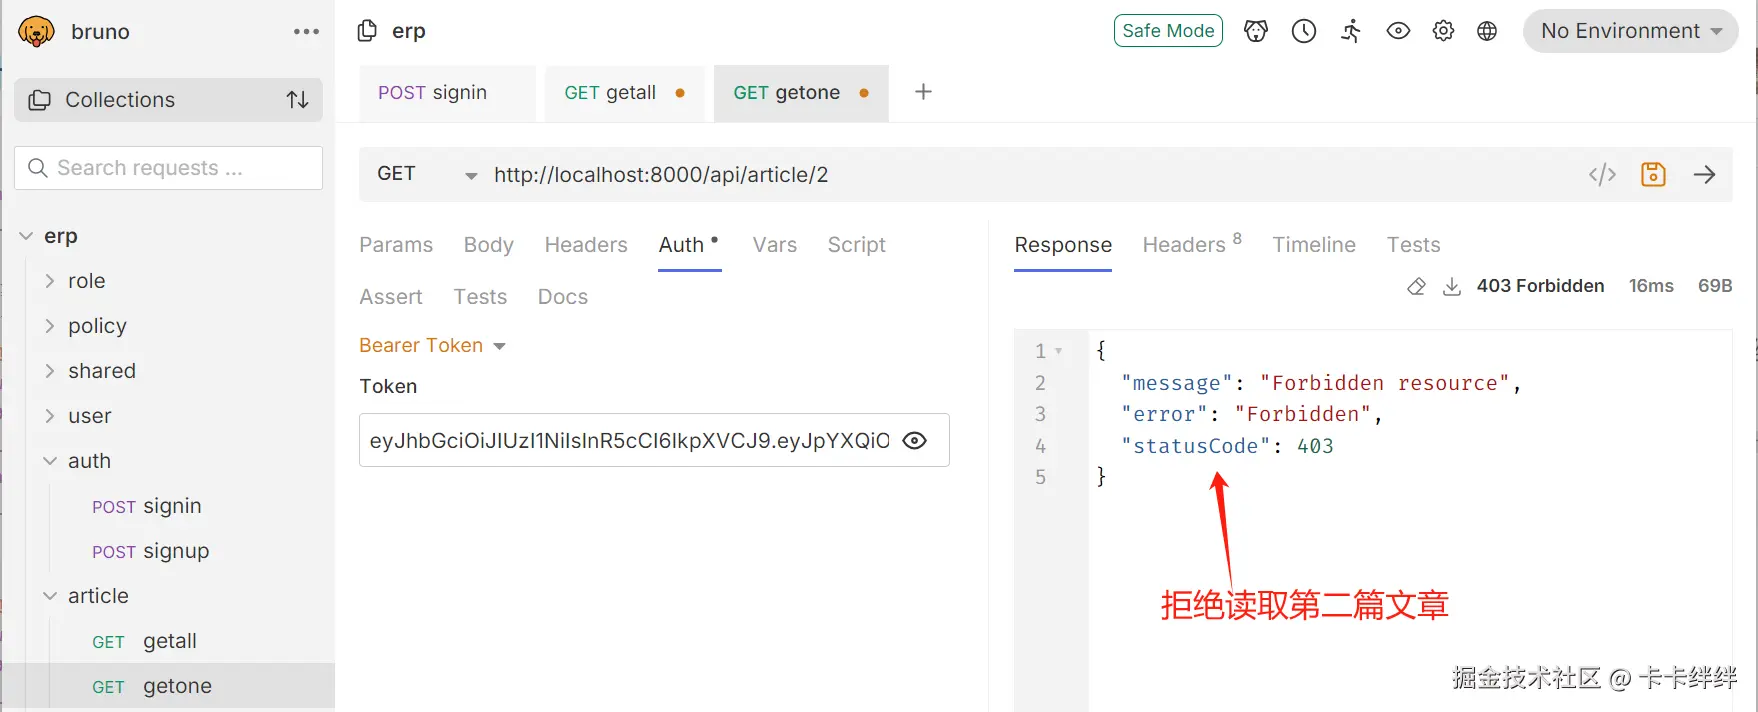The height and width of the screenshot is (712, 1758).
Task: Open the request Headers tab
Action: click(586, 245)
